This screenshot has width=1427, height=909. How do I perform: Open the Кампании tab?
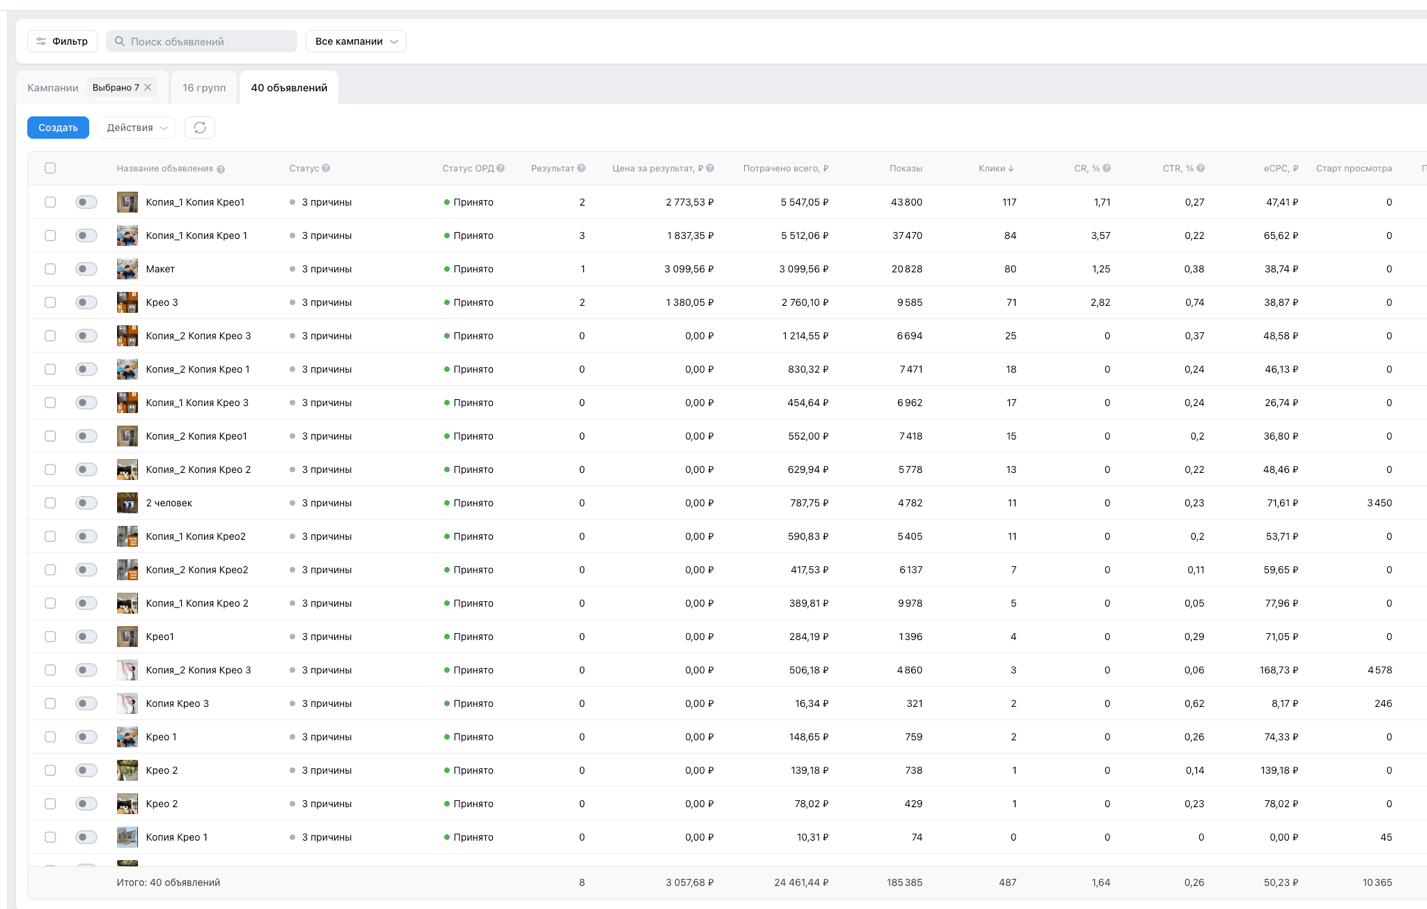[x=53, y=88]
